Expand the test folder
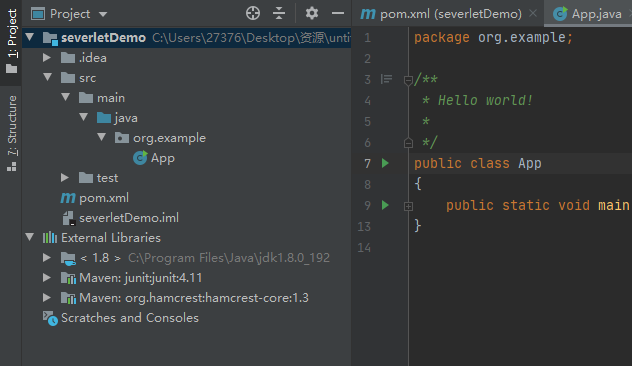 pos(65,177)
